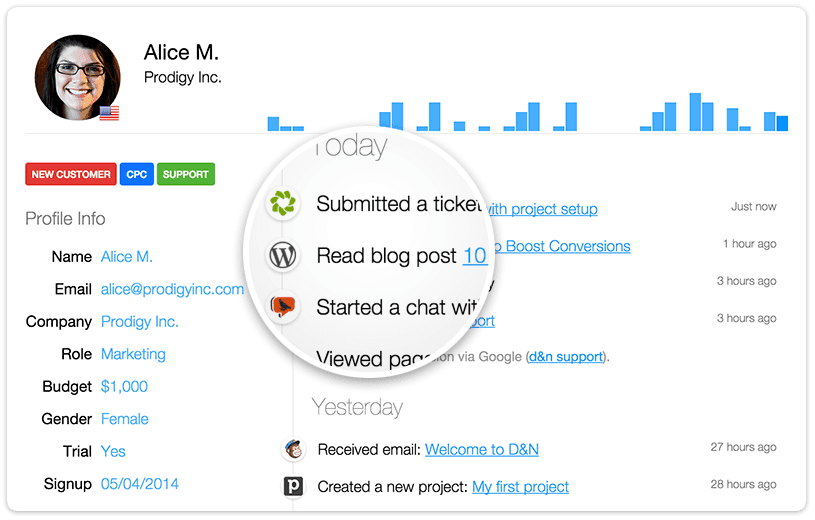Select the NEW CUSTOMER red tag

pos(71,174)
